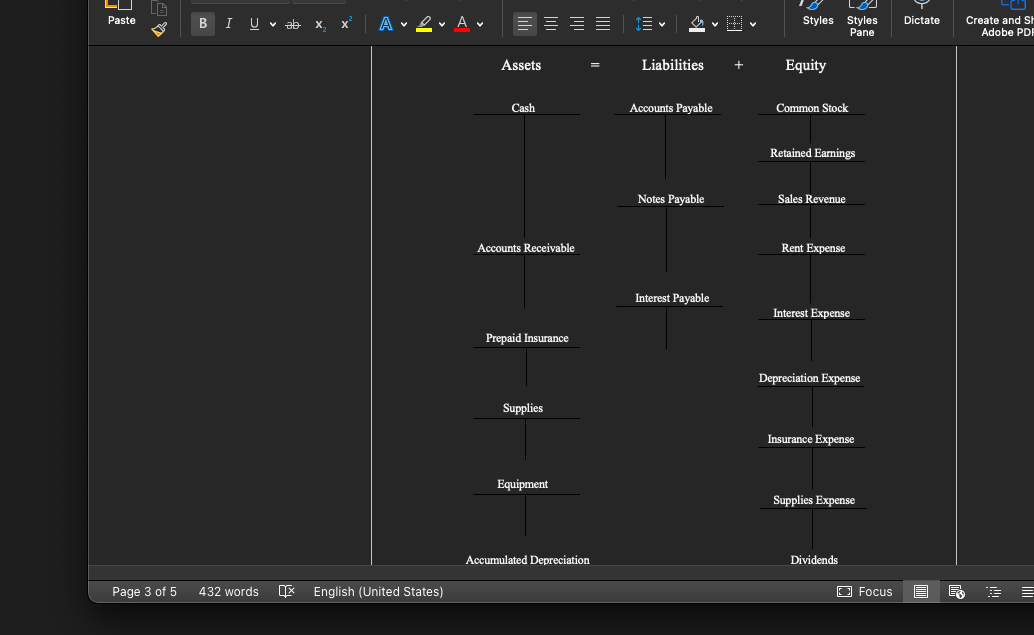Click the Prepaid Insurance label
The image size is (1034, 635).
527,338
